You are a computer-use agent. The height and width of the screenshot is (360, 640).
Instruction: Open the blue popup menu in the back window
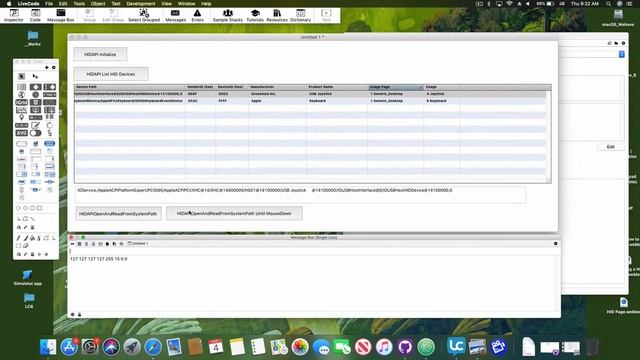tap(621, 54)
